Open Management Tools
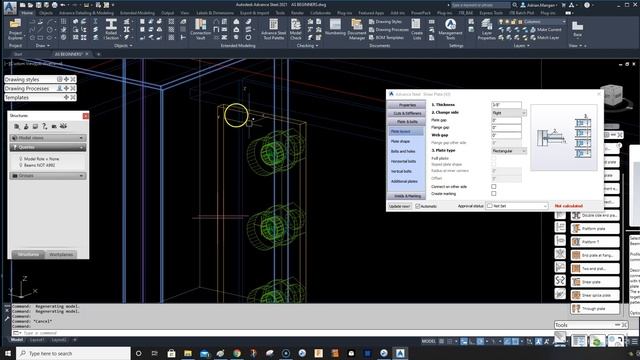This screenshot has height=360, width=640. (451, 29)
